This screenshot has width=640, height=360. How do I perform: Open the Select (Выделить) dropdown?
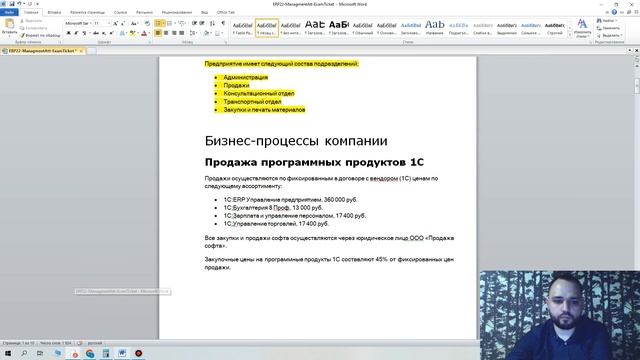[x=609, y=36]
